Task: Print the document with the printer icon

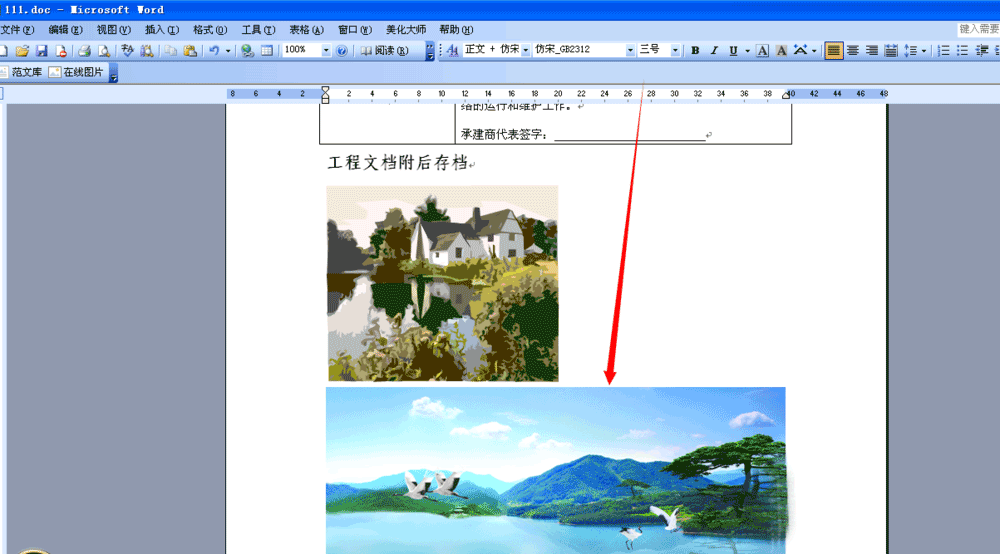Action: click(x=84, y=50)
